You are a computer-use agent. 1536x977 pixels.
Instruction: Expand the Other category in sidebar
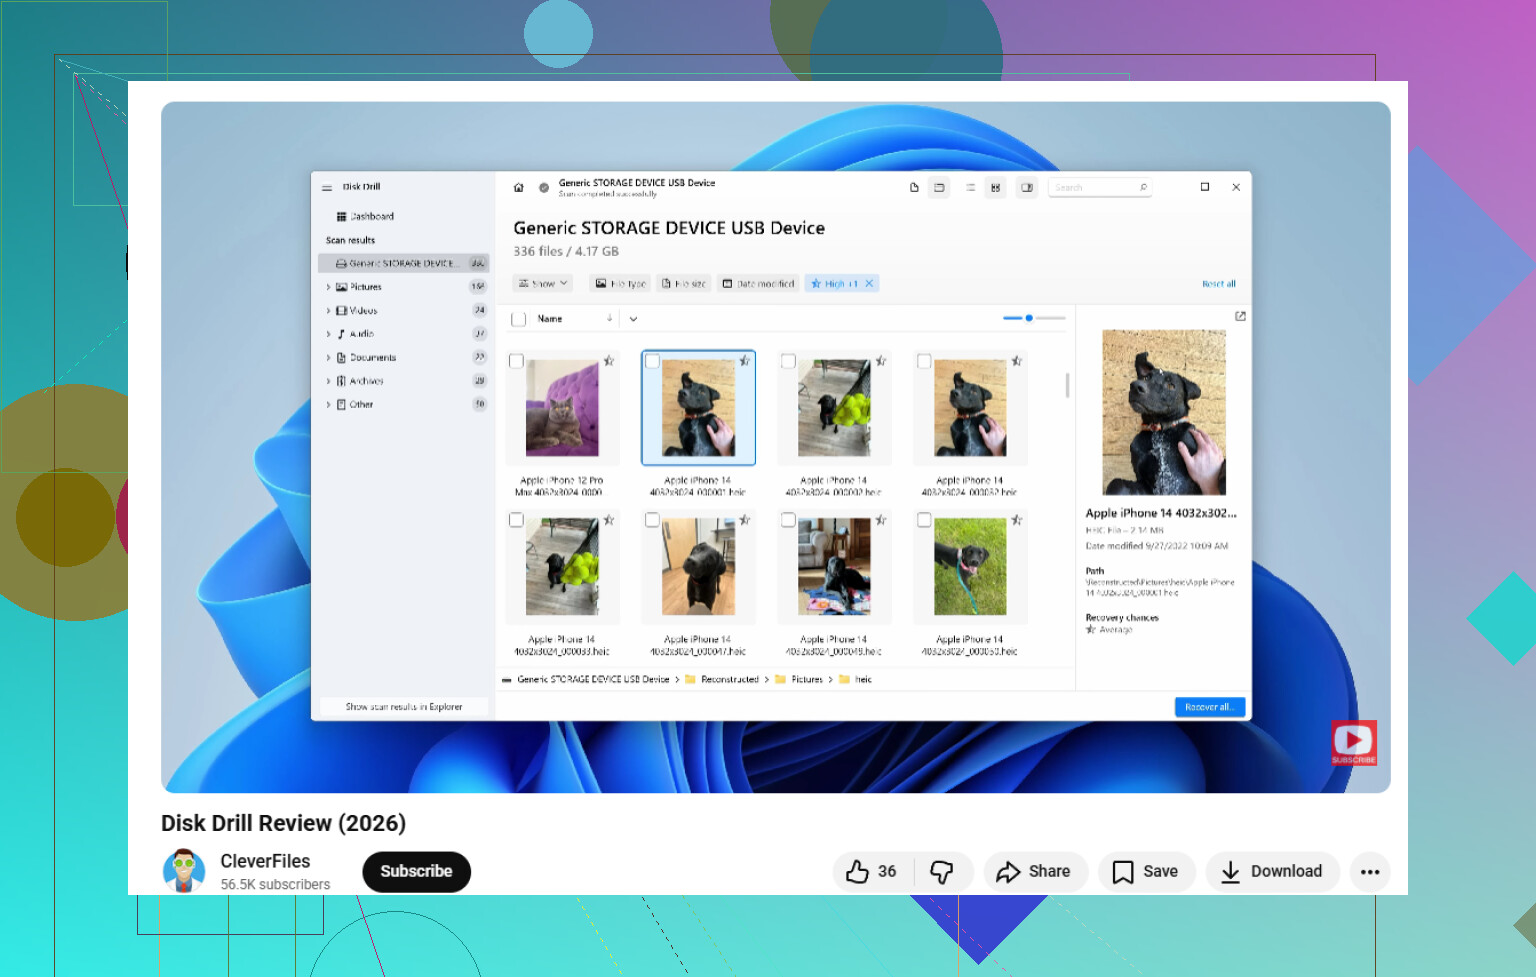tap(328, 405)
